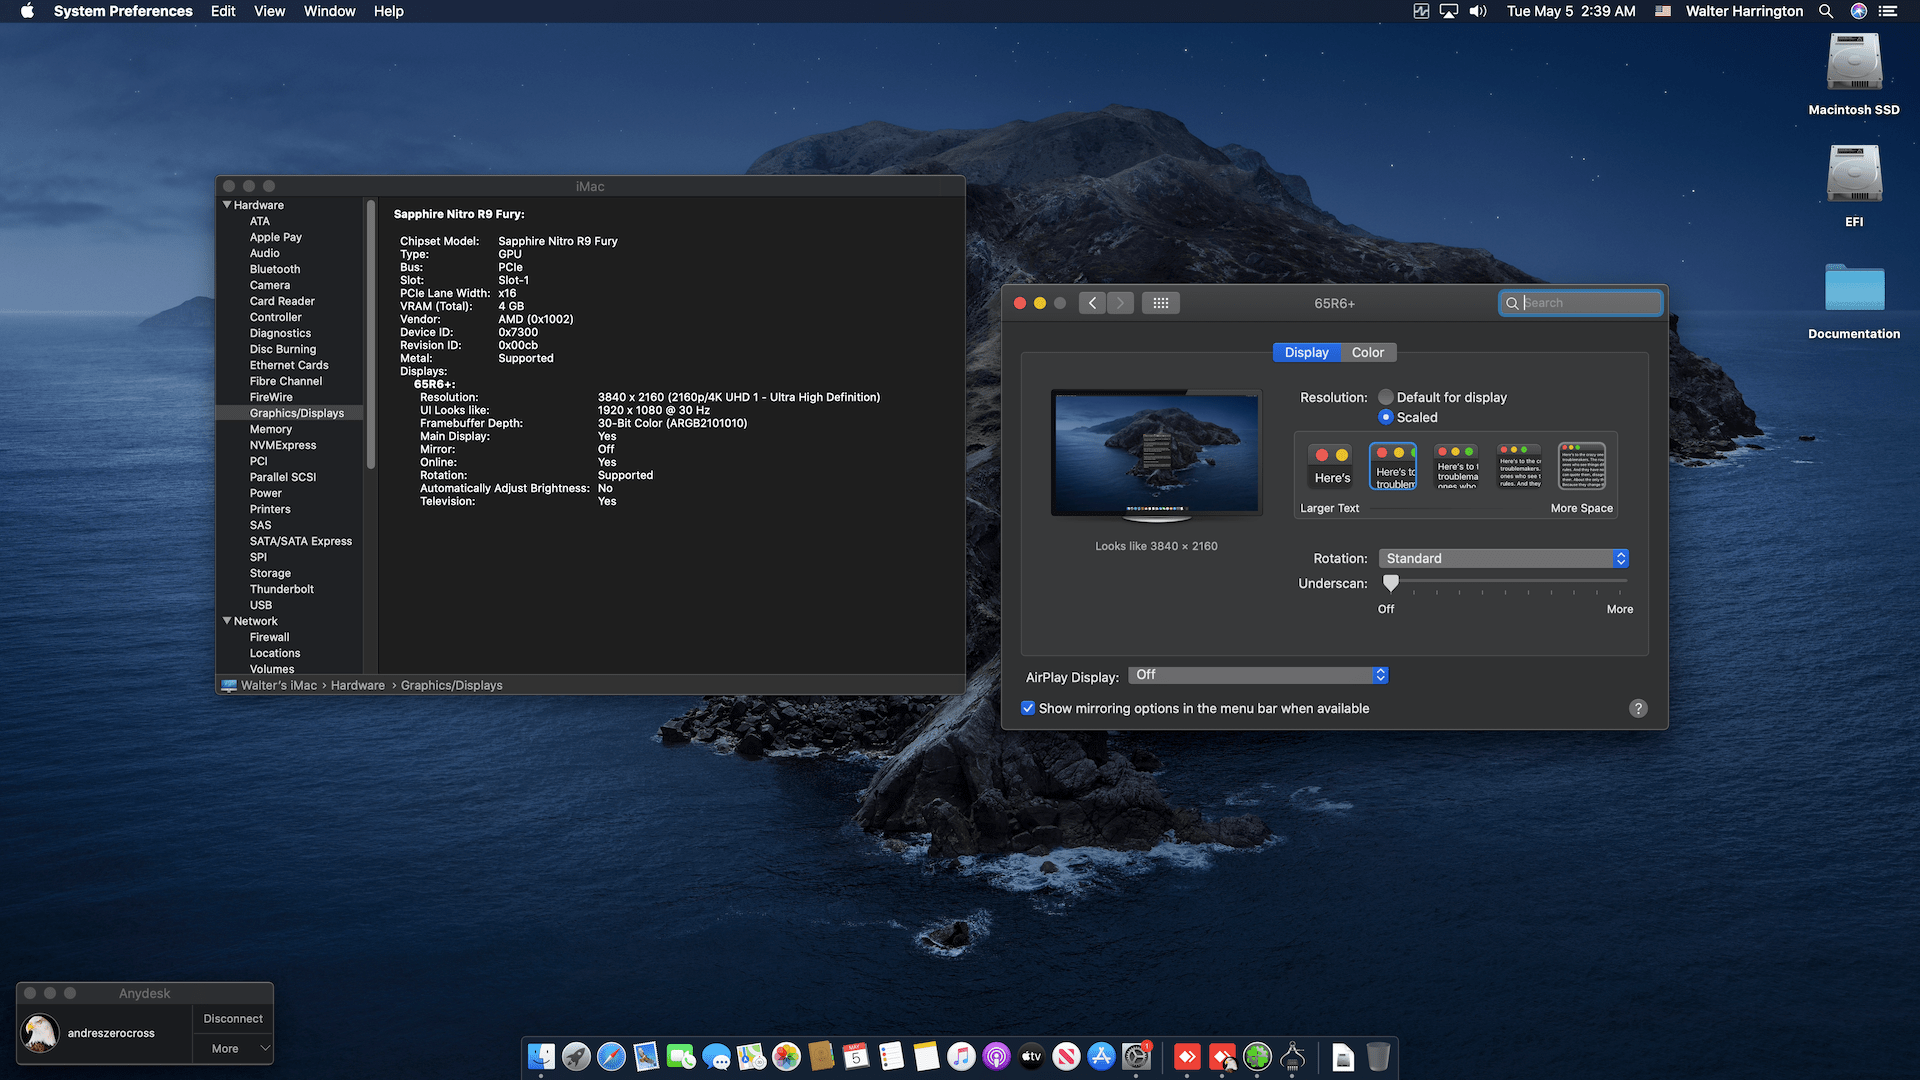This screenshot has width=1920, height=1080.
Task: Select the Scaled resolution option
Action: [x=1386, y=417]
